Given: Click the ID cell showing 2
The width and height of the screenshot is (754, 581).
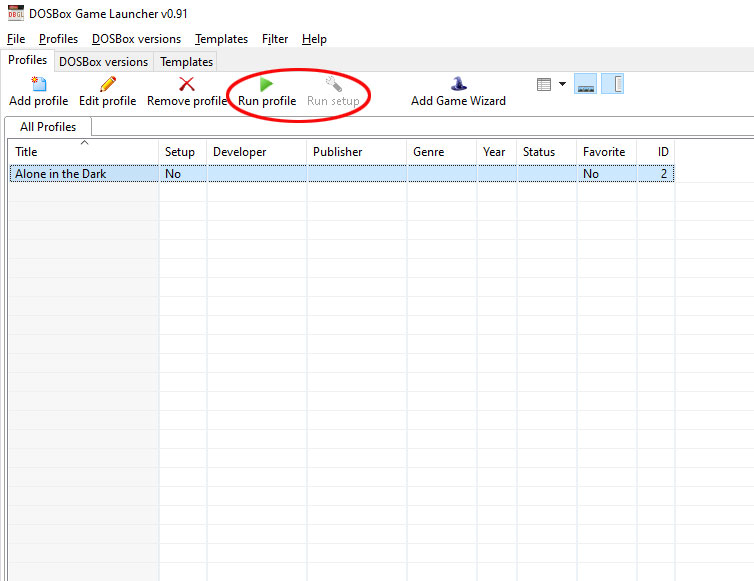Looking at the screenshot, I should (x=655, y=174).
